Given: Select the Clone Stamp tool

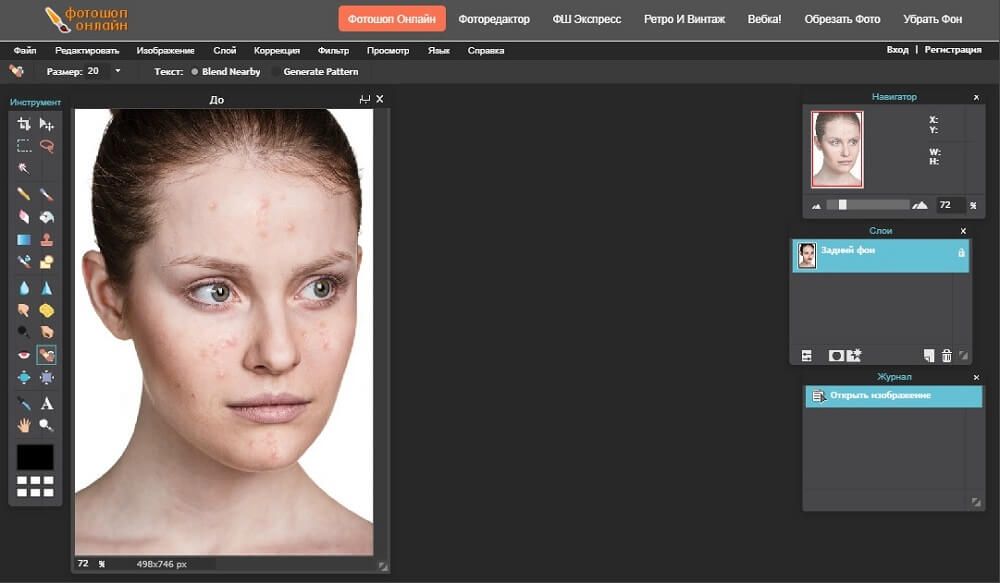Looking at the screenshot, I should (46, 240).
